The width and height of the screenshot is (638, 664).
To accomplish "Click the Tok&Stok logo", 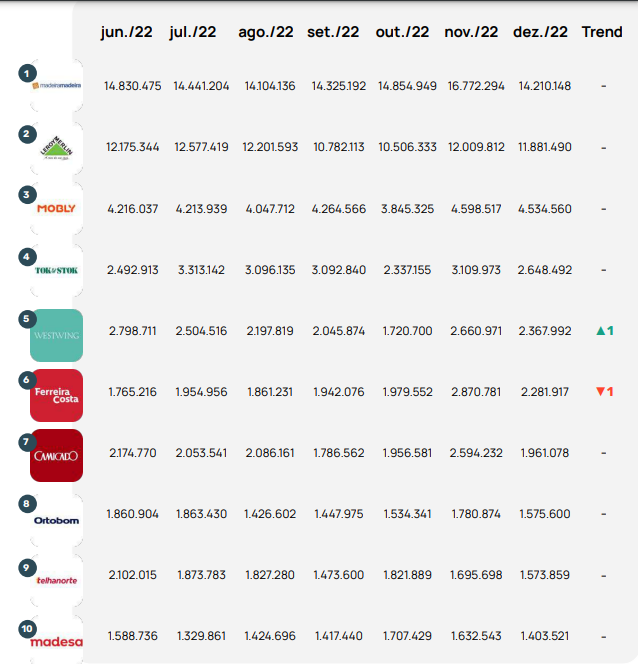I will tap(57, 270).
